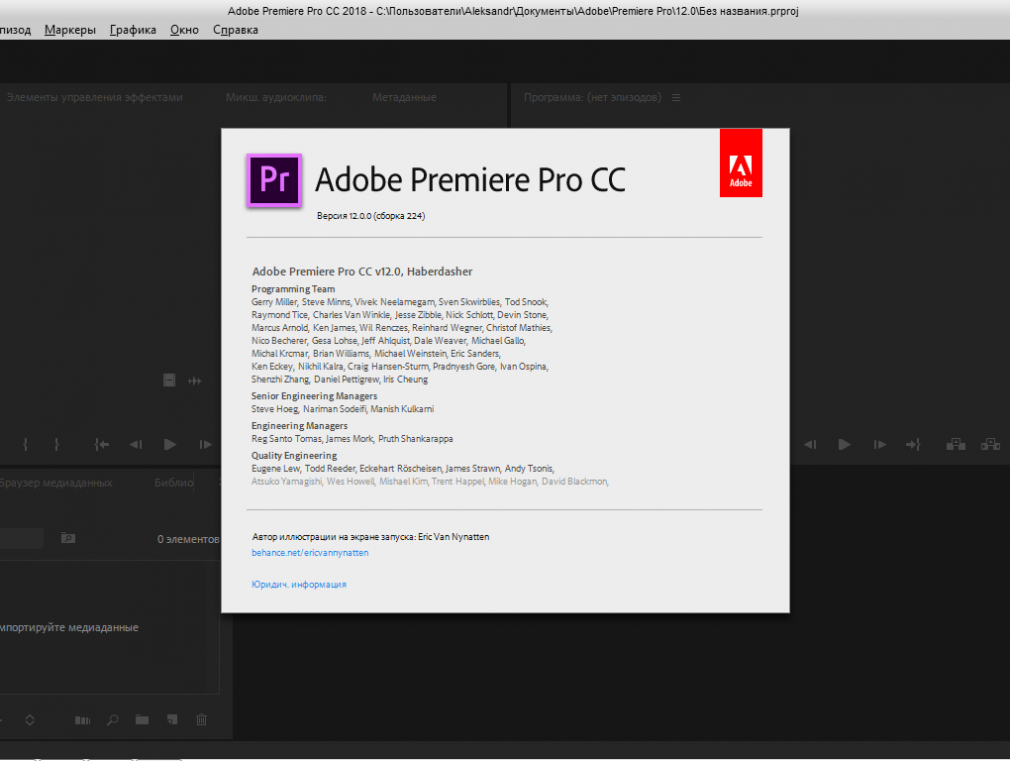Screen dimensions: 1010x761
Task: Play sequence in the Program monitor
Action: tap(844, 445)
